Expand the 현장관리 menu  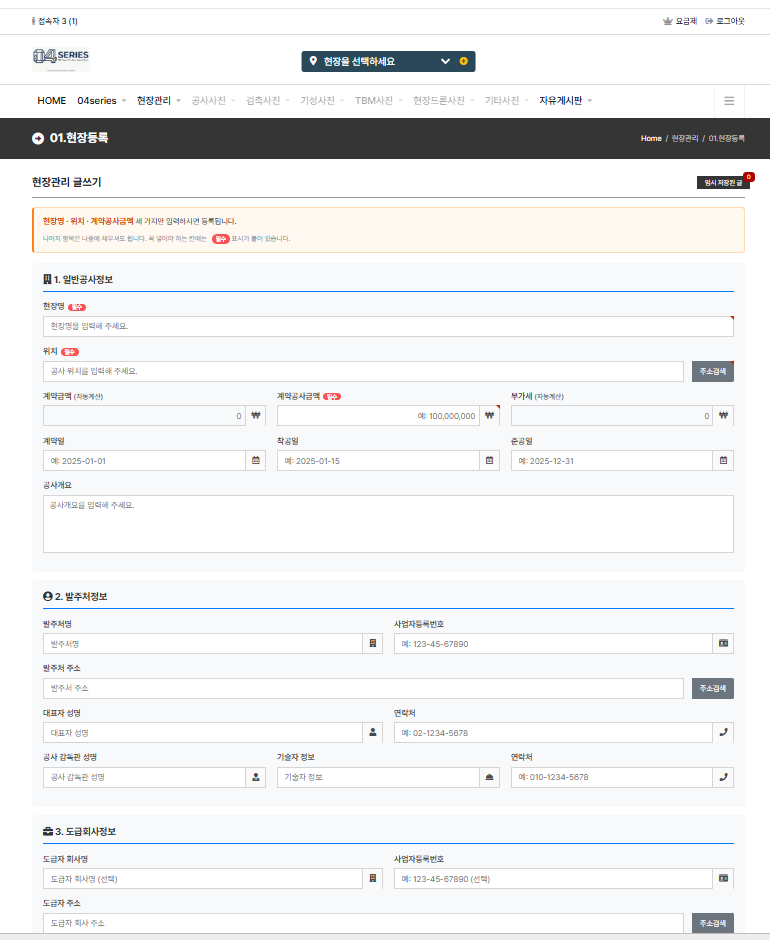[158, 101]
